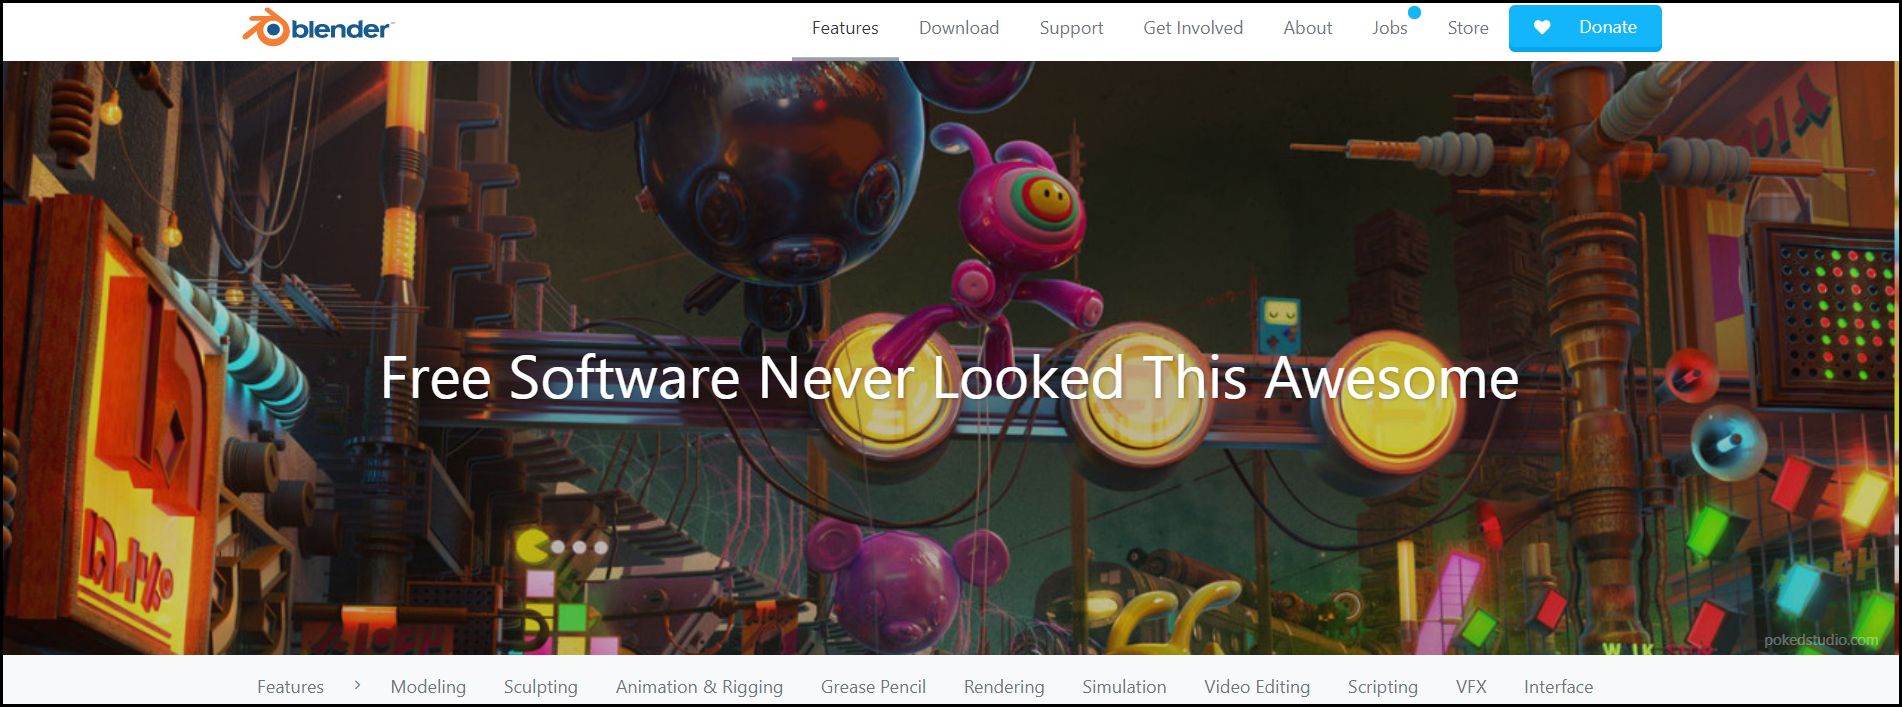Open the VFX section
Screen dimensions: 1902x707
point(1471,687)
